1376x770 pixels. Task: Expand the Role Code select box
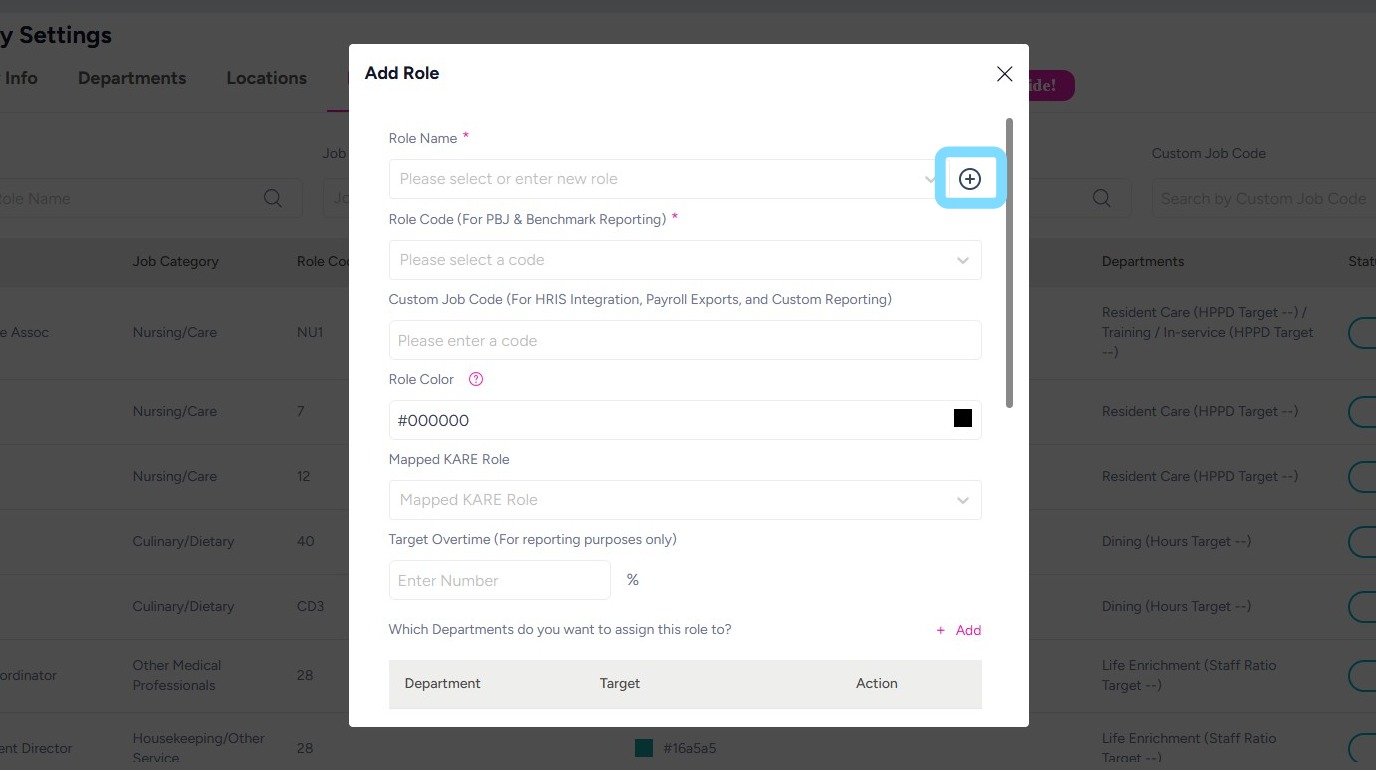point(684,260)
